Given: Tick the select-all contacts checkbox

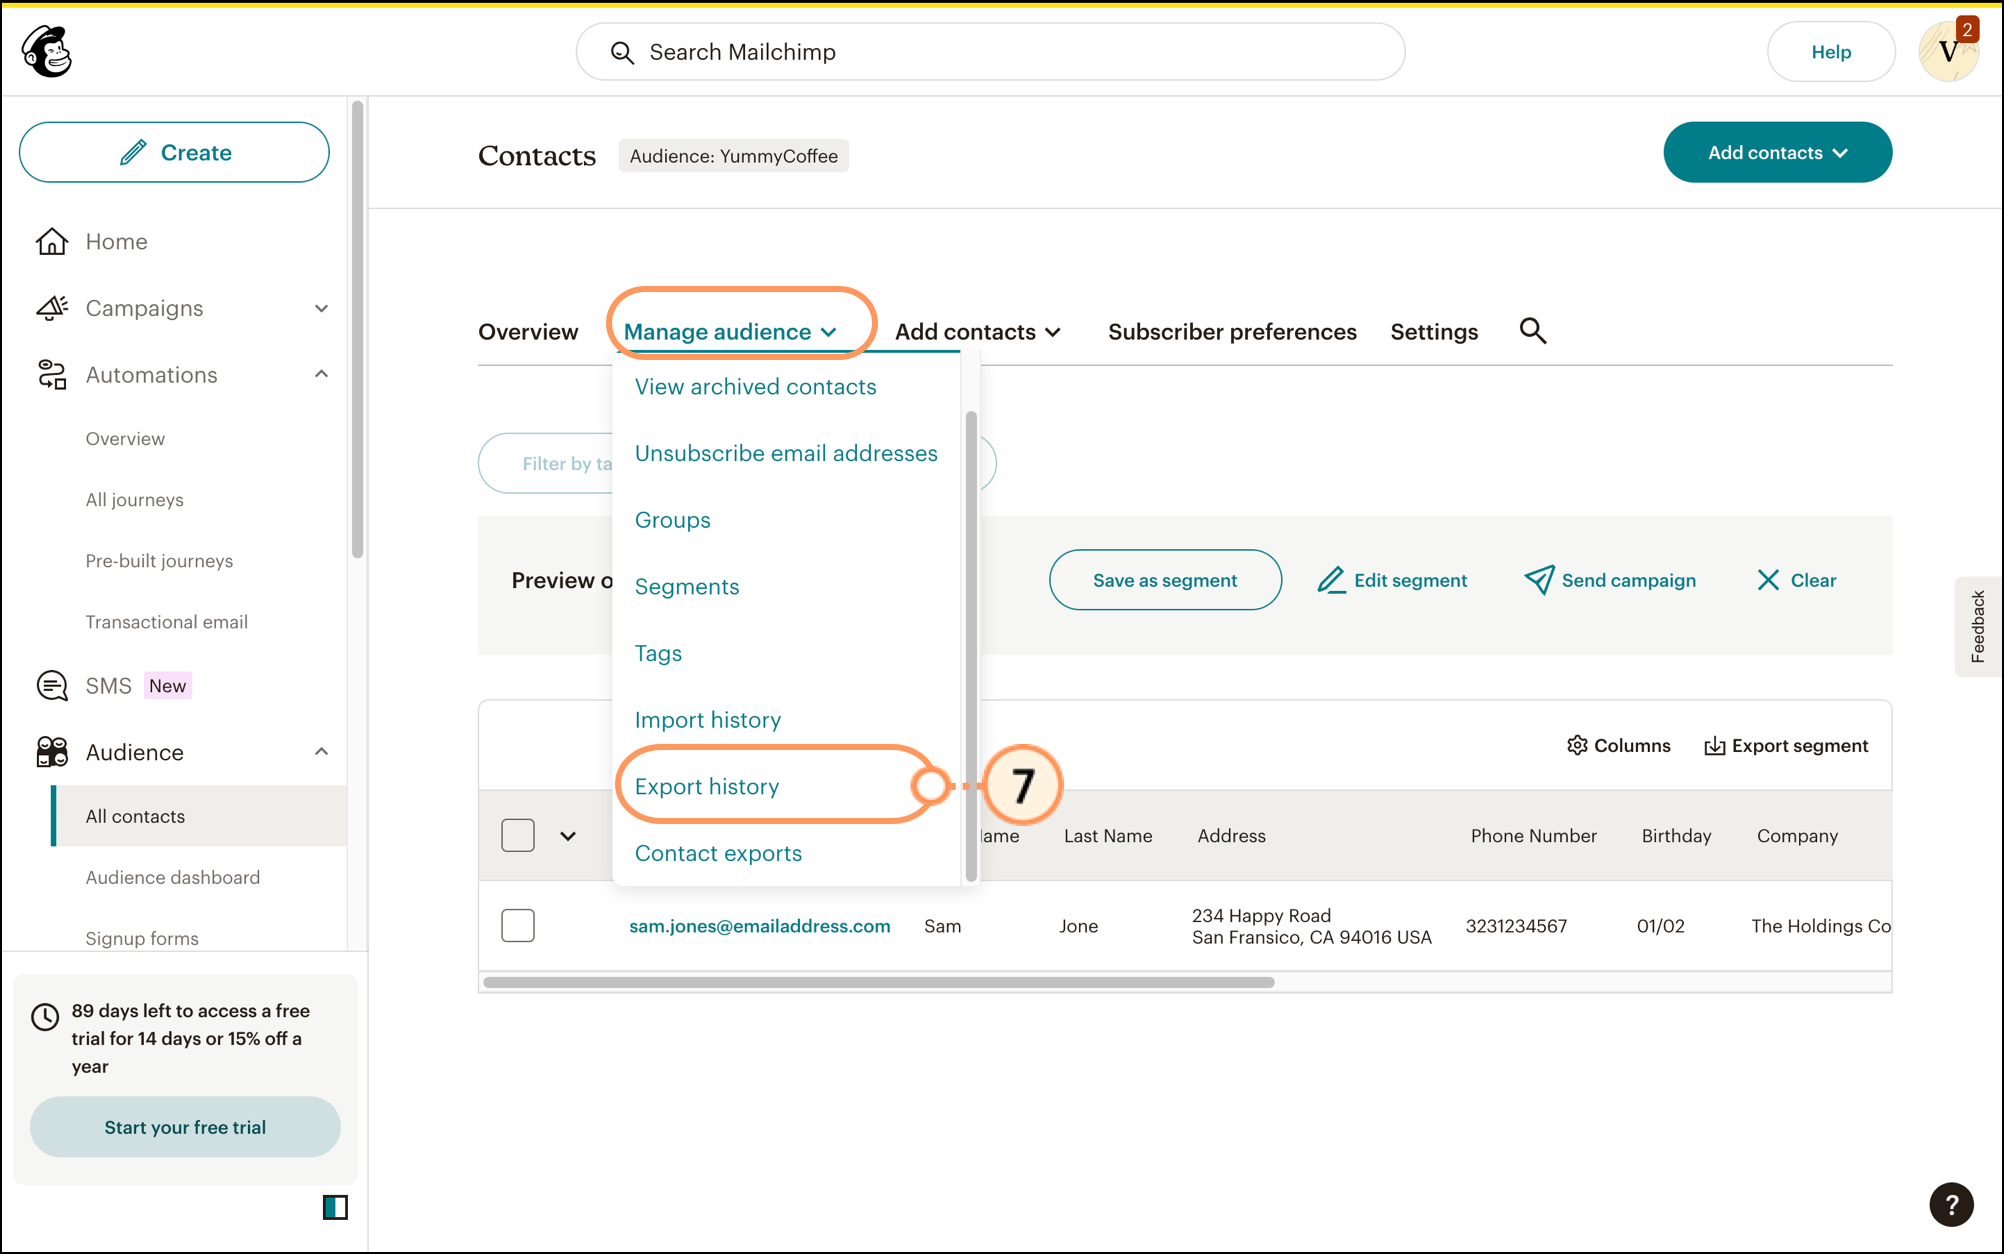Looking at the screenshot, I should tap(518, 835).
